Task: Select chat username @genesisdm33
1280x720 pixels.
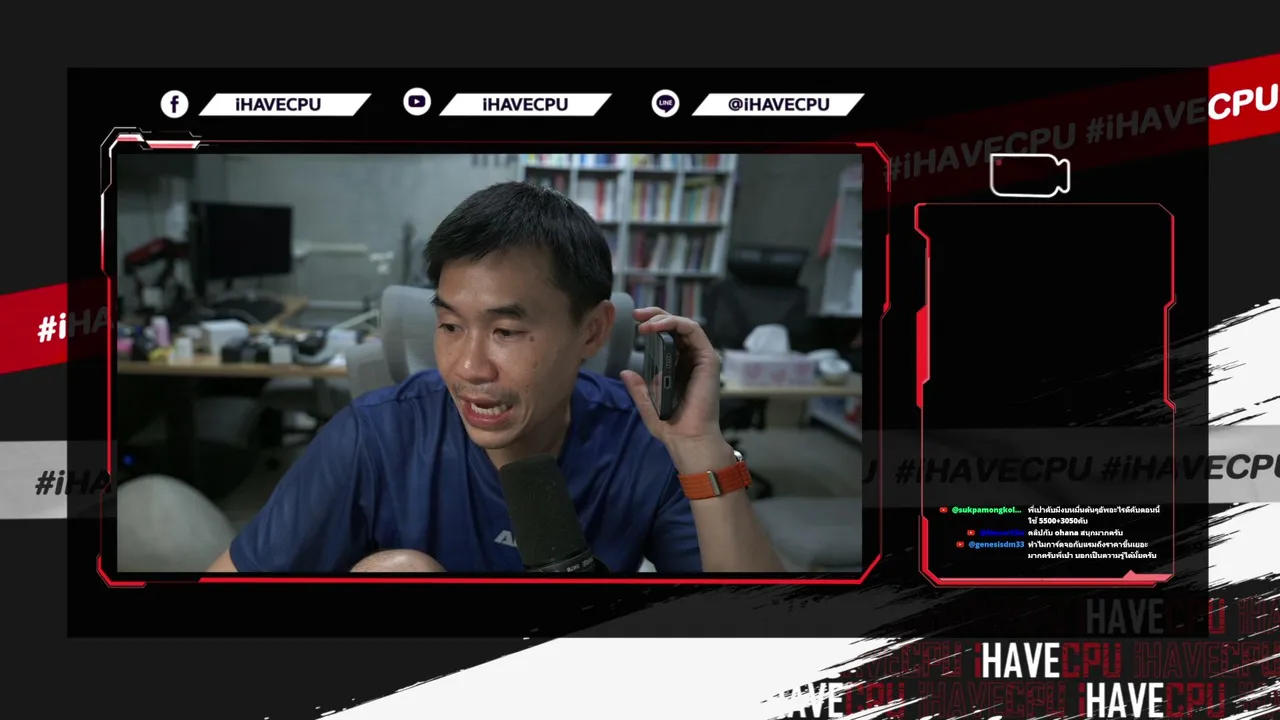Action: 996,545
